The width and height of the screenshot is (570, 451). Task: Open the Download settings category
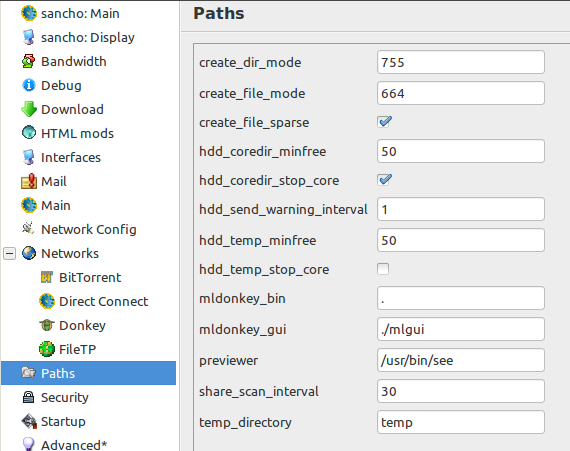tap(72, 109)
